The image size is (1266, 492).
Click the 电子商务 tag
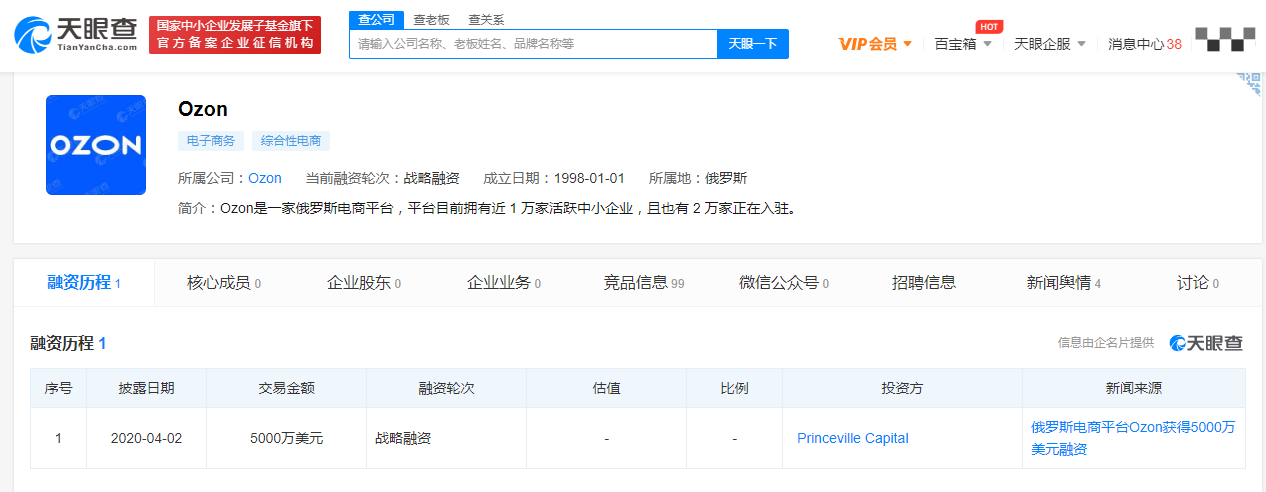click(211, 141)
